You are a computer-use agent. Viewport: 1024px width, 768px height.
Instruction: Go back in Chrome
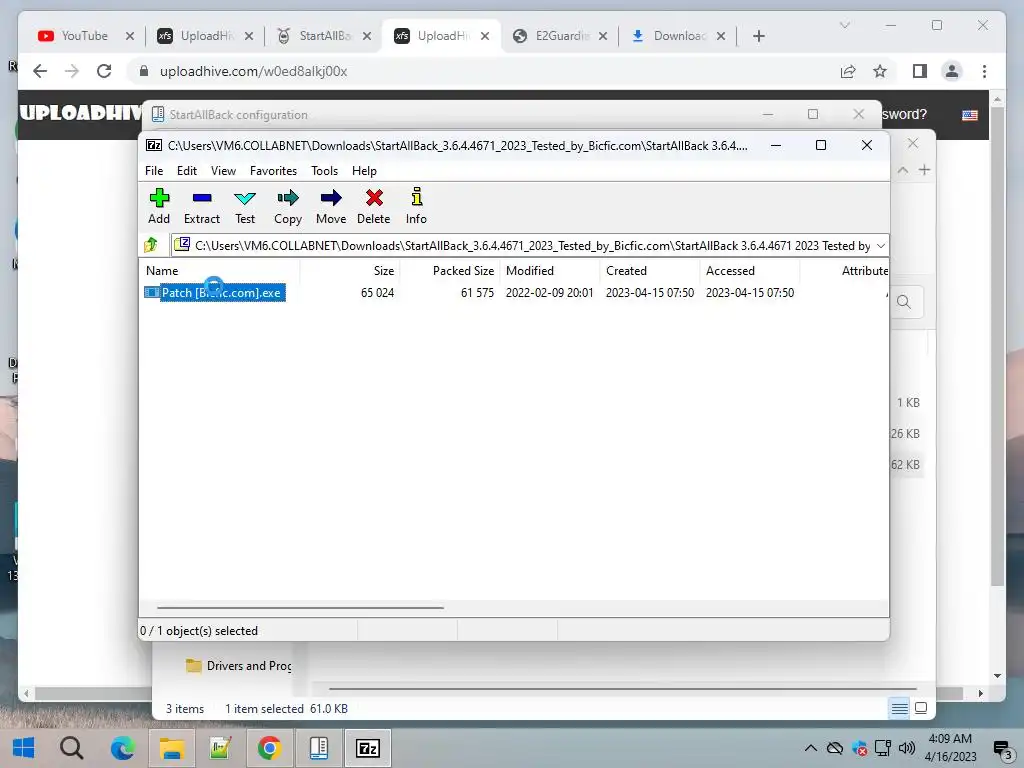point(40,71)
